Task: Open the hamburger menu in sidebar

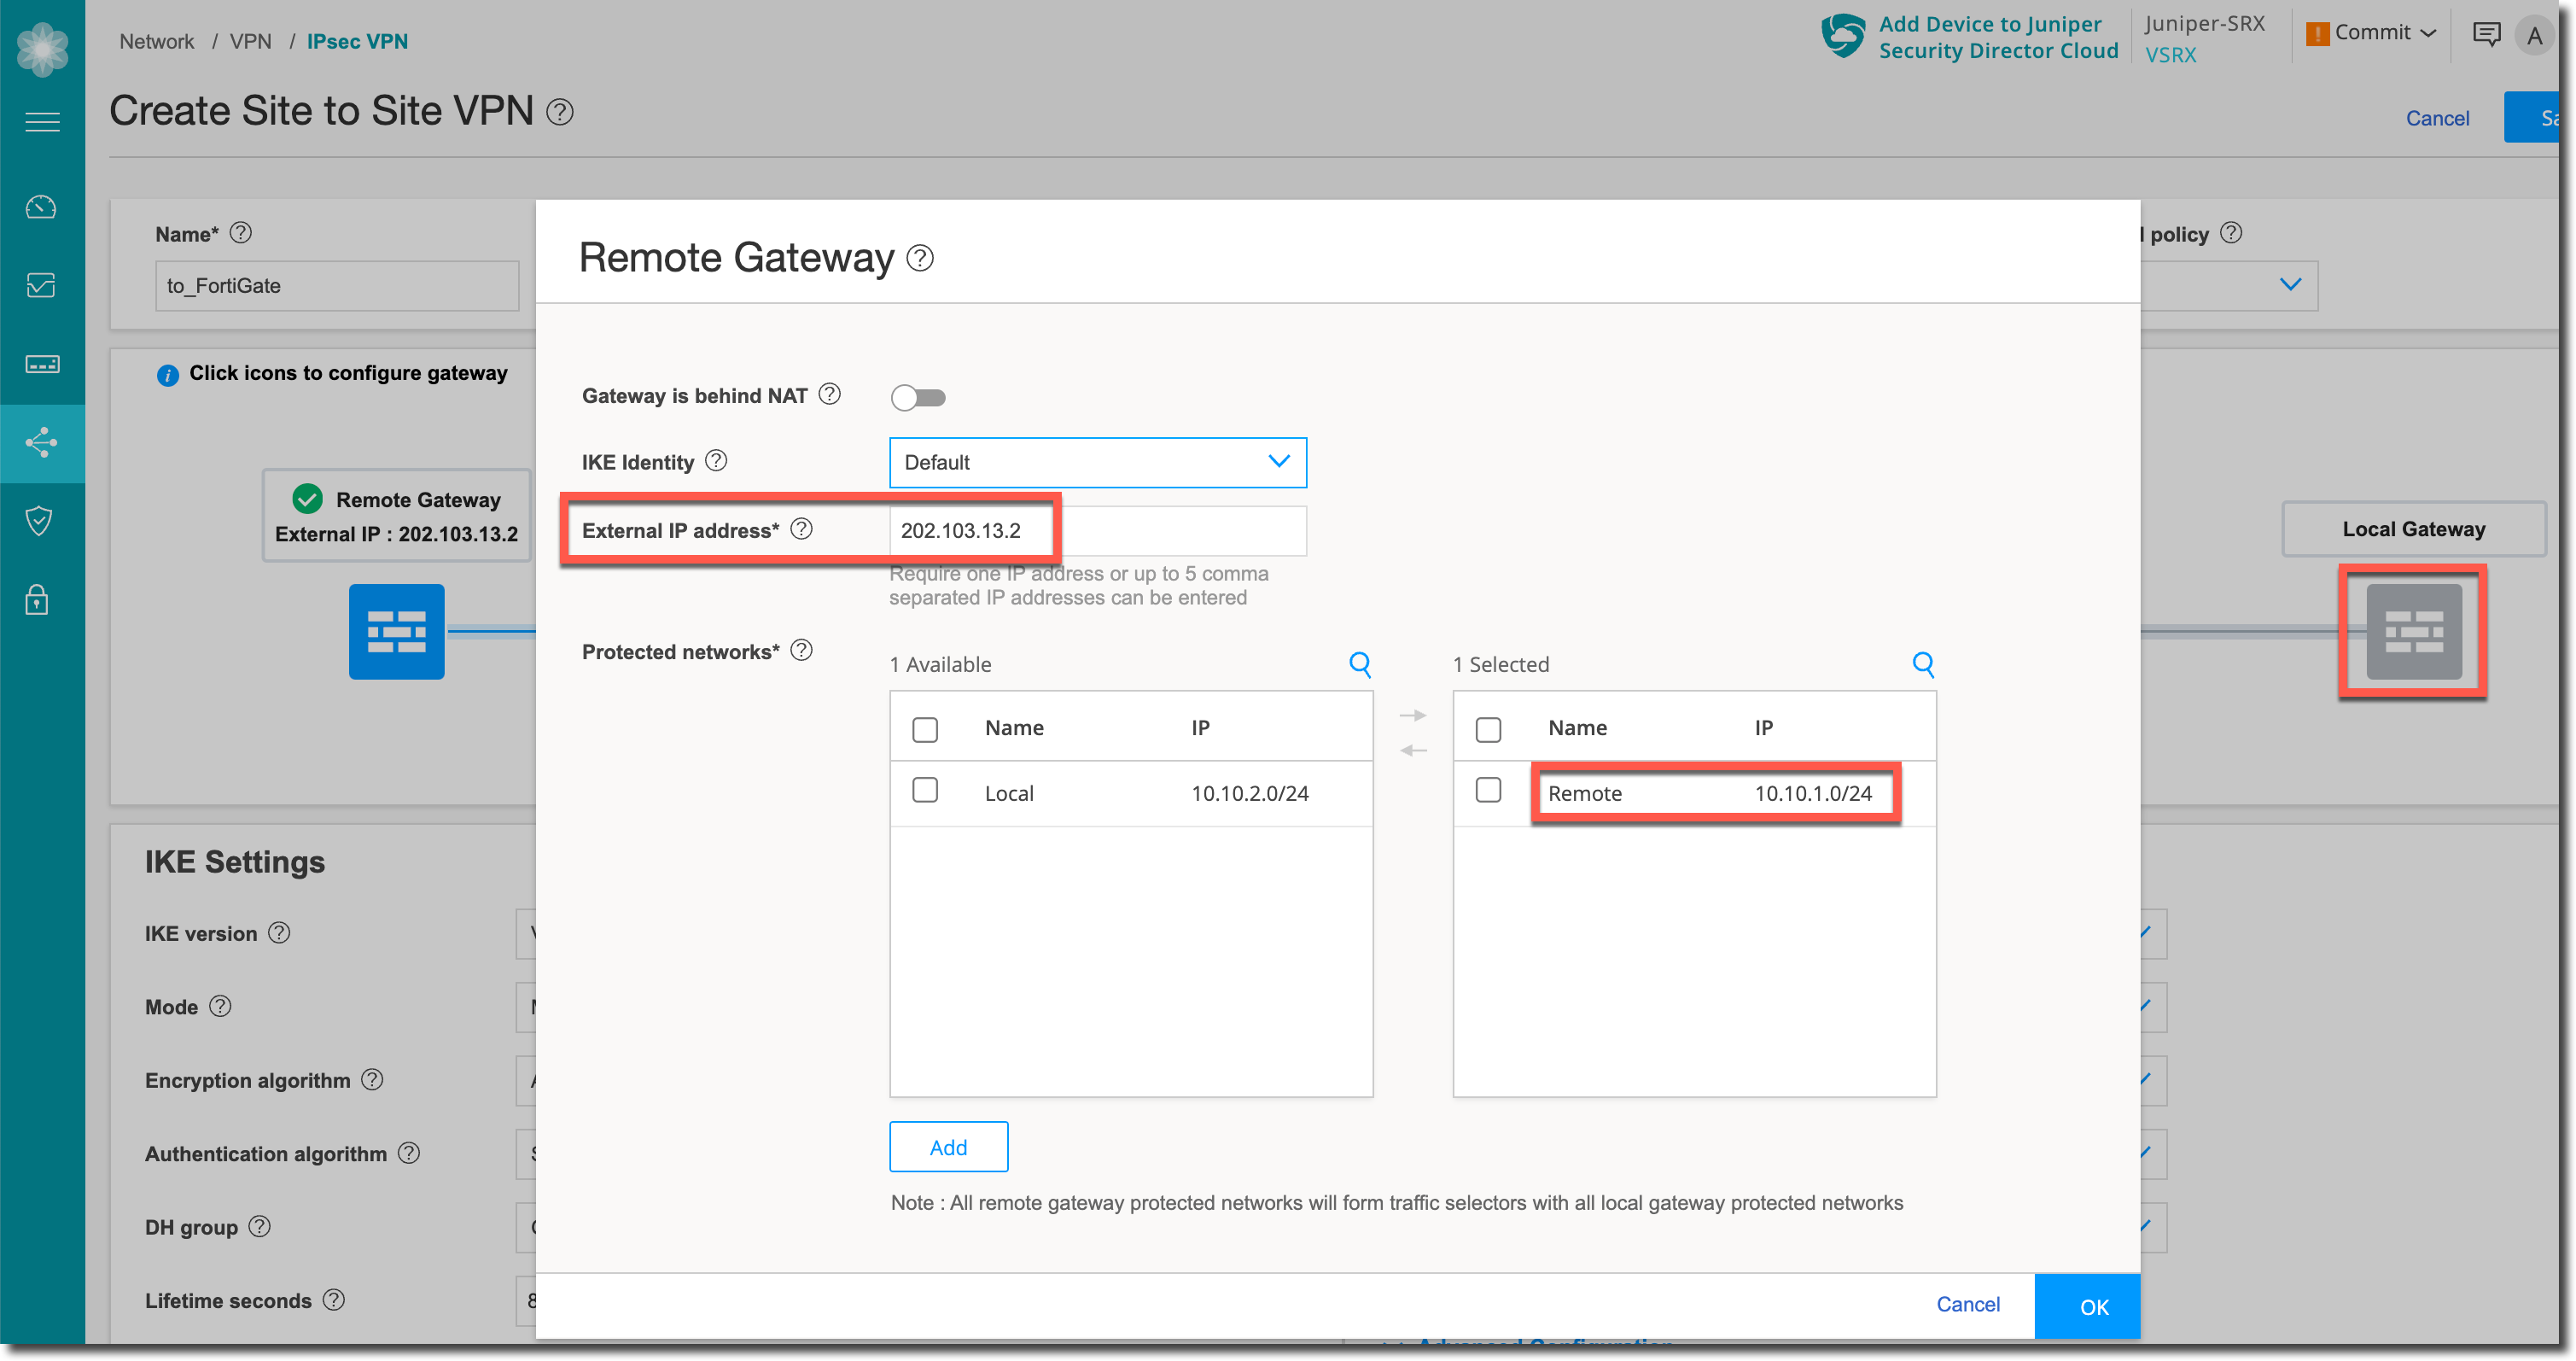Action: click(42, 122)
